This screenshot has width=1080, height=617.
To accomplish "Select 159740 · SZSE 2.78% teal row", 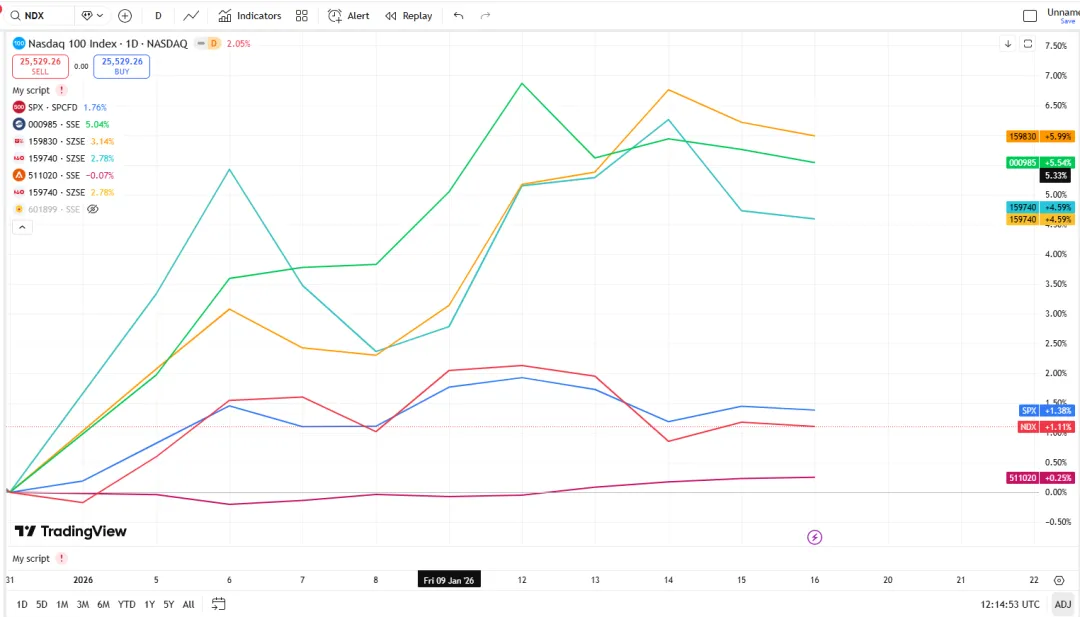I will [63, 158].
